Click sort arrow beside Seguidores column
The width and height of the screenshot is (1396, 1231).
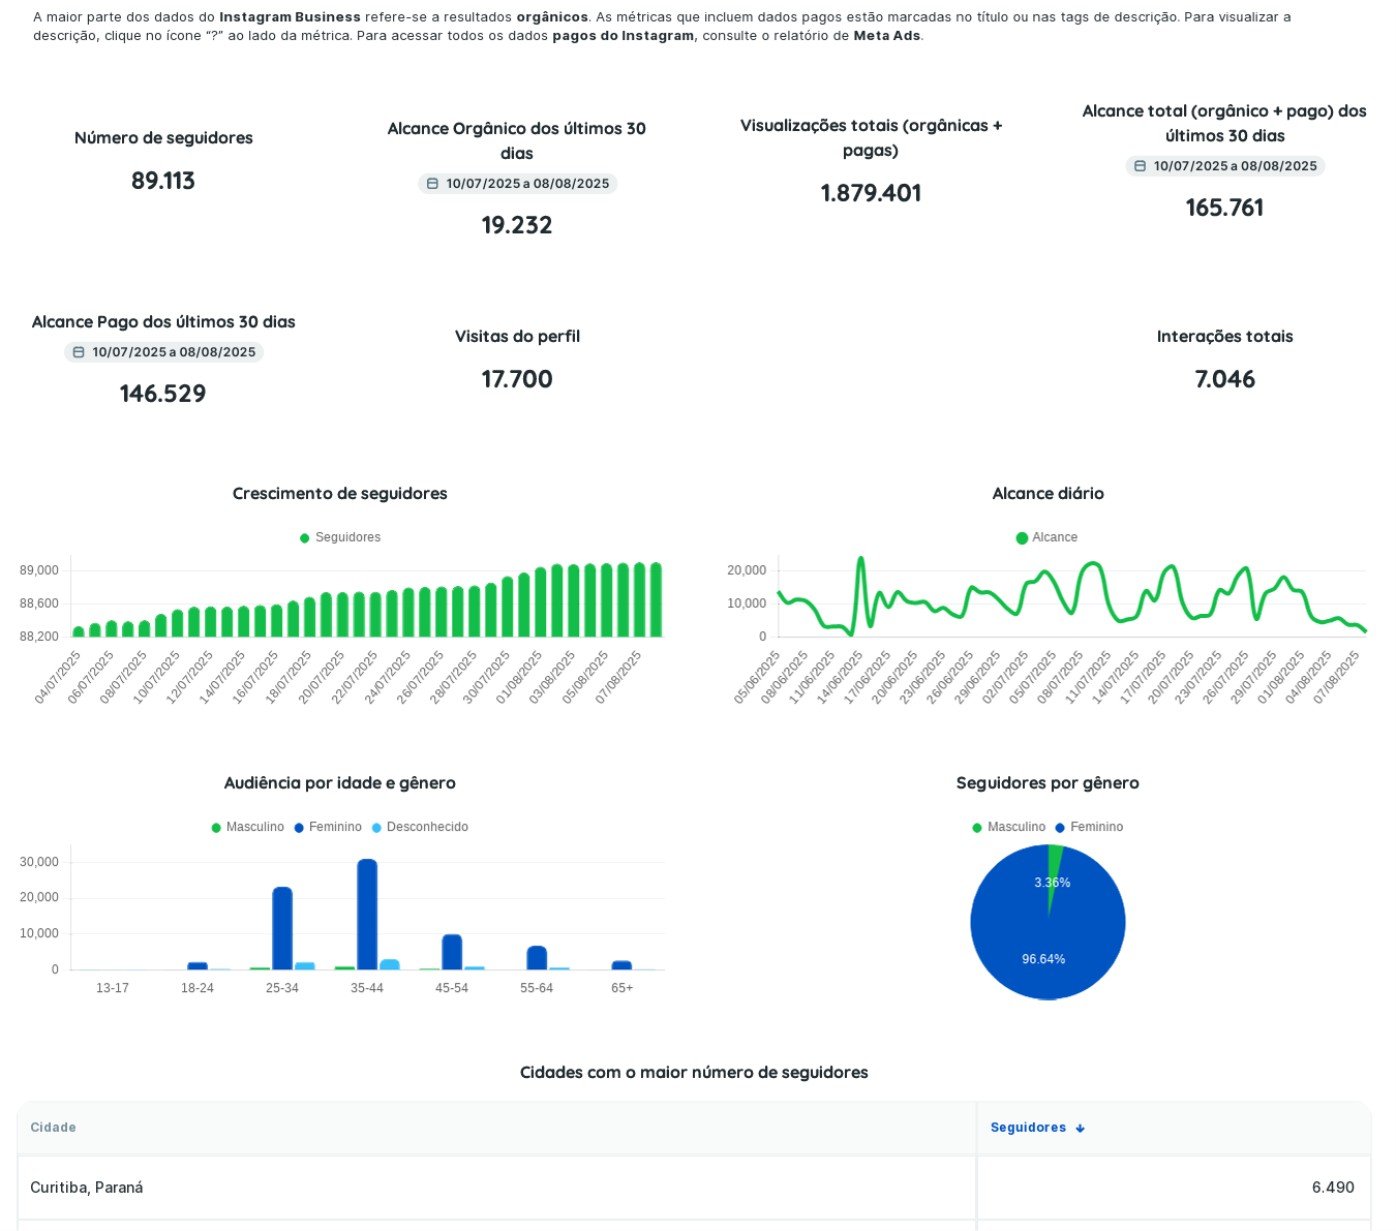(1080, 1128)
